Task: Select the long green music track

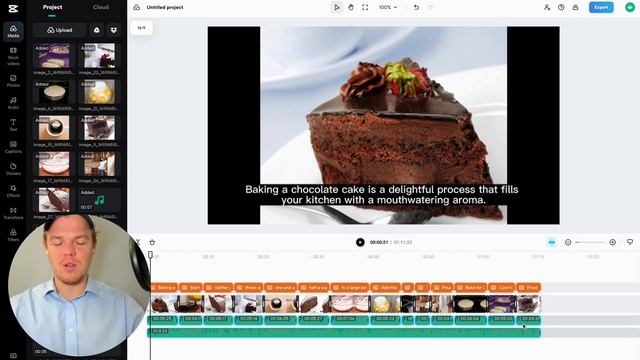Action: [x=344, y=332]
